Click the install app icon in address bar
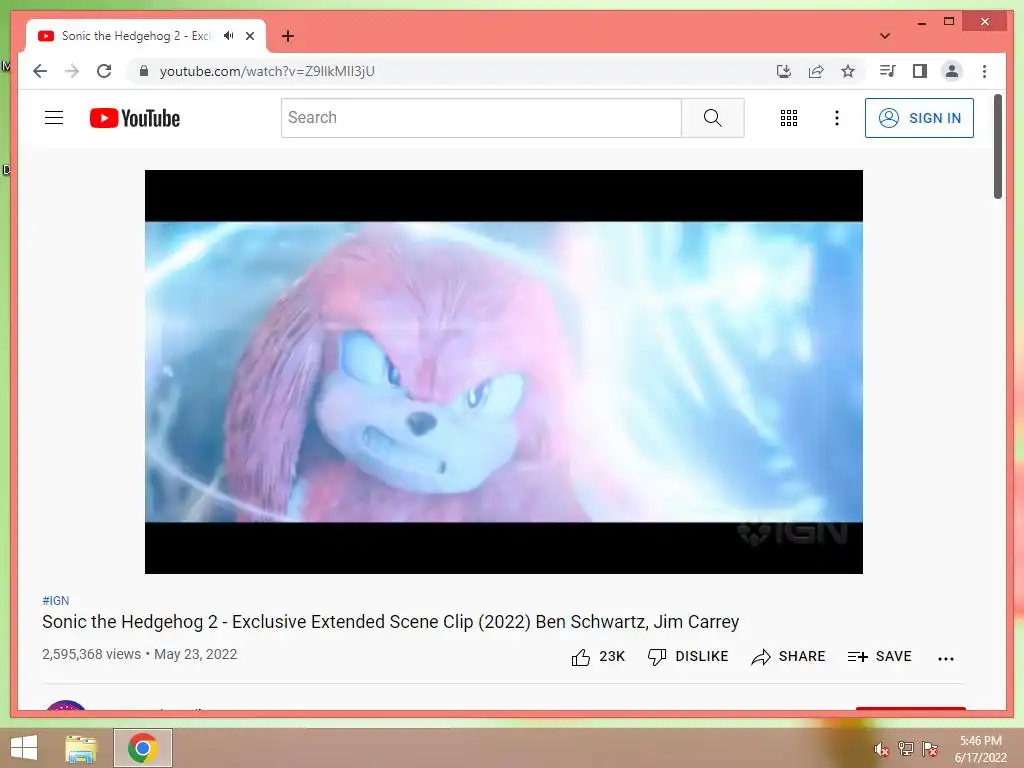This screenshot has height=768, width=1024. tap(784, 71)
